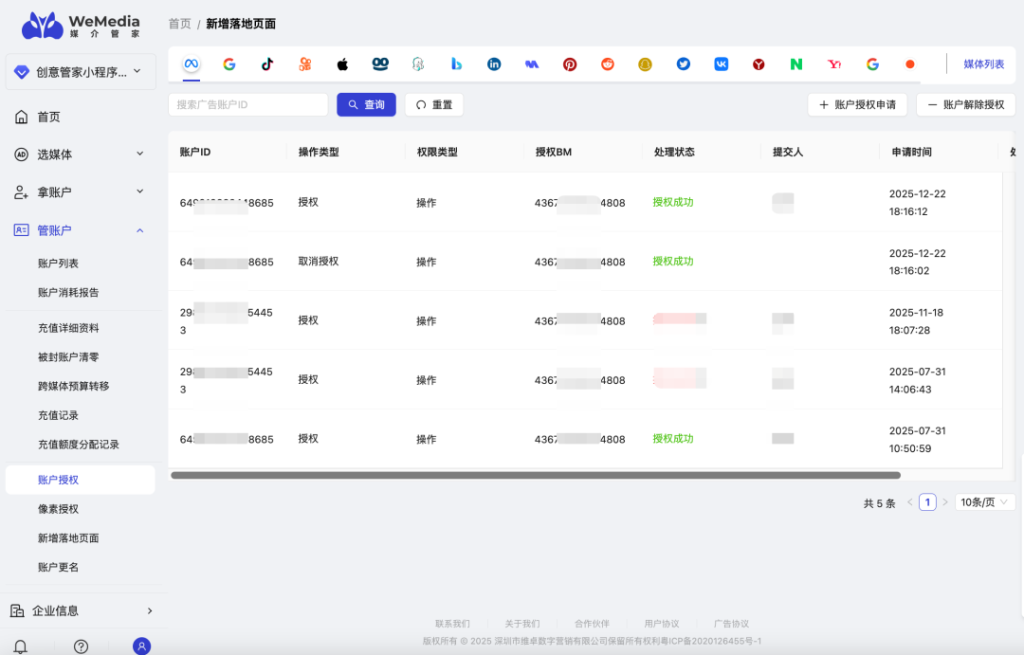Switch to the Pinterest media icon

[x=570, y=64]
